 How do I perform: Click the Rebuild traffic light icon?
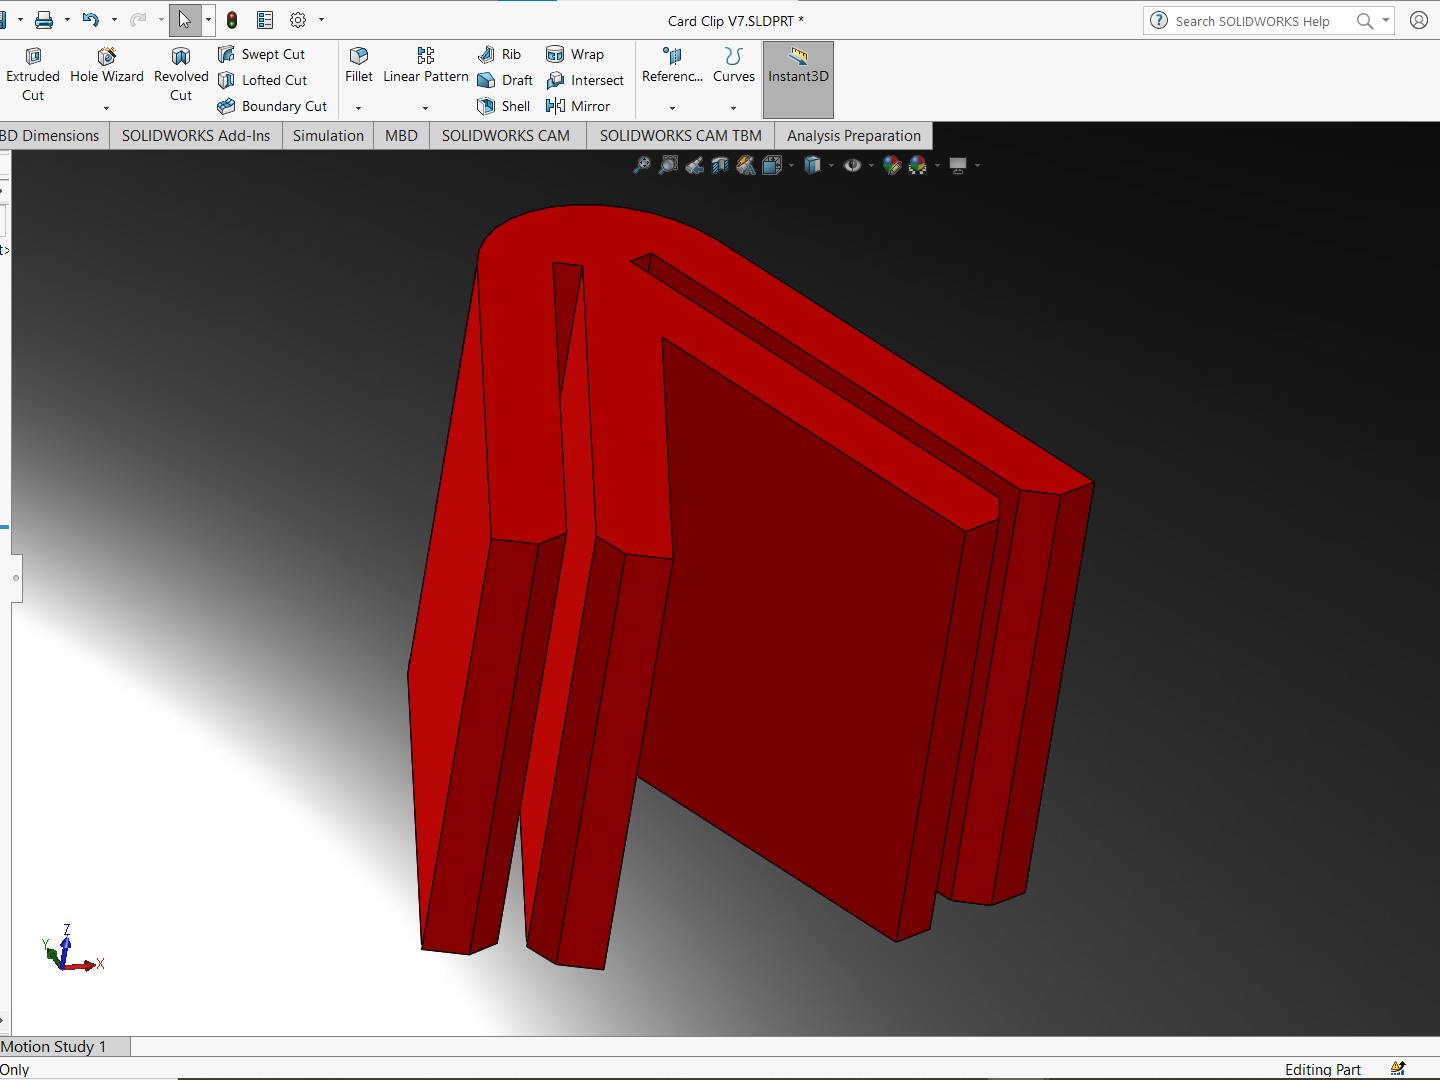tap(232, 20)
